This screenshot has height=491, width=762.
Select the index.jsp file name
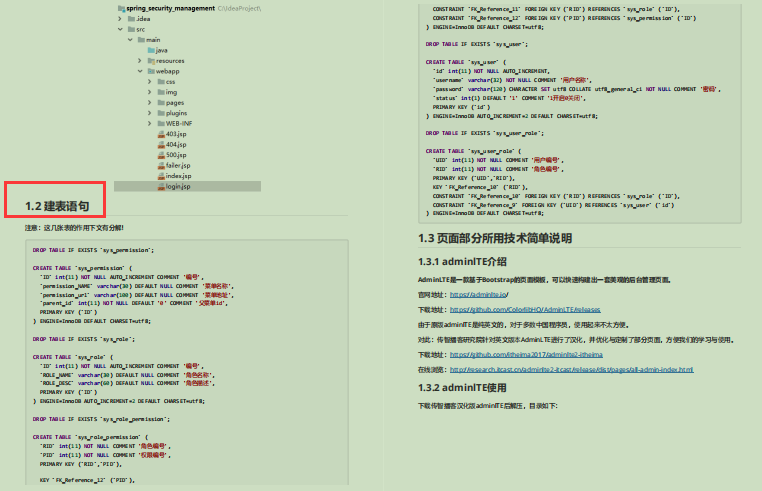178,176
